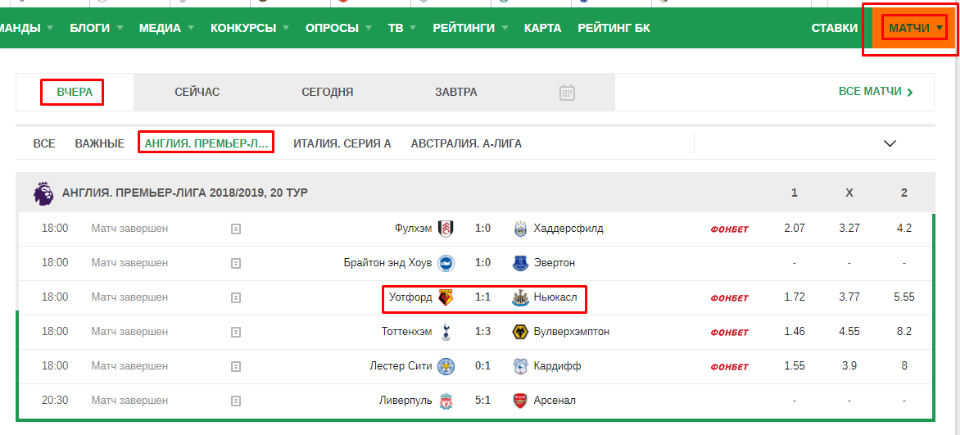
Task: Select the ИТАЛИЯ. СЕРИЯ А filter
Action: pos(342,144)
